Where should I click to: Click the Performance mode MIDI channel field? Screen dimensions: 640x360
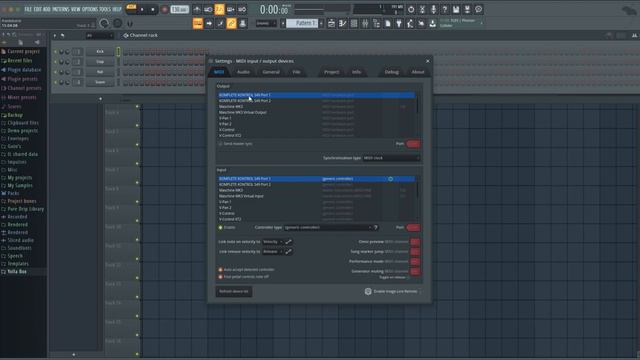tap(415, 261)
